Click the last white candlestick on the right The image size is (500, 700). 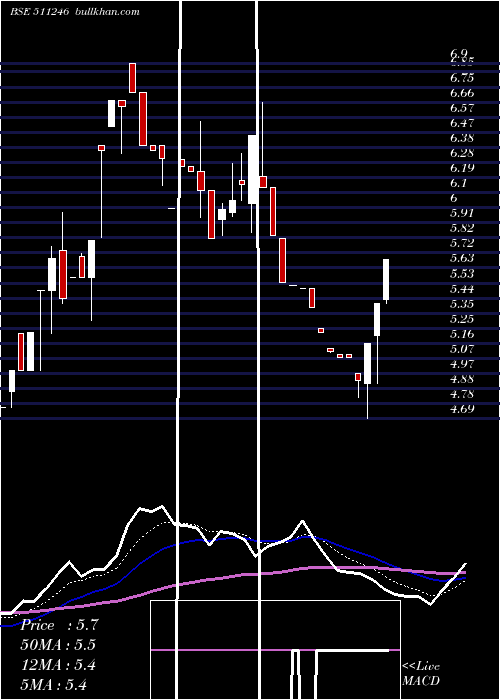click(x=386, y=279)
